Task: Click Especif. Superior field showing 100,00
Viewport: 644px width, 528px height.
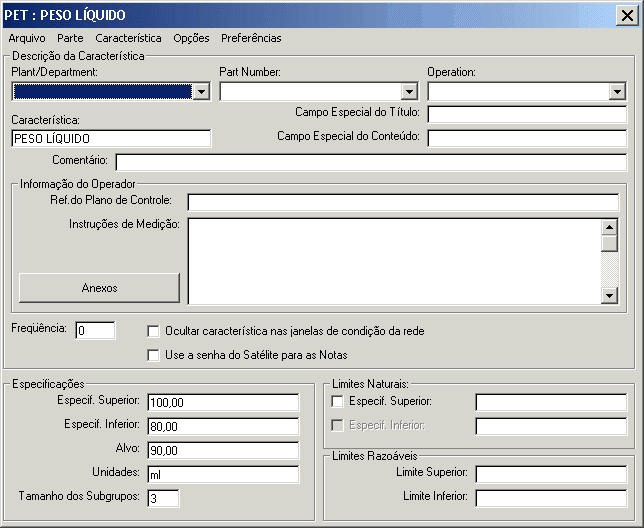Action: 223,402
